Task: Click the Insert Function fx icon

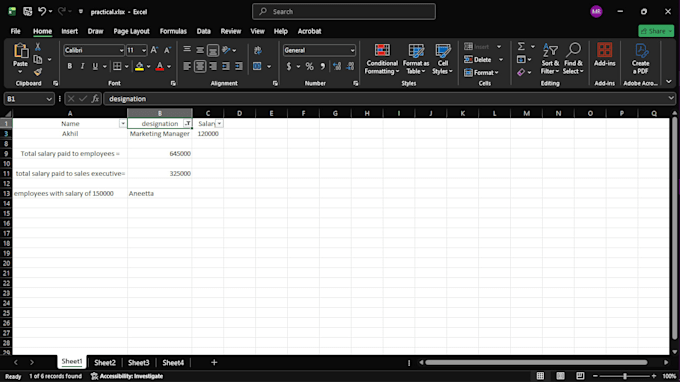Action: tap(95, 99)
